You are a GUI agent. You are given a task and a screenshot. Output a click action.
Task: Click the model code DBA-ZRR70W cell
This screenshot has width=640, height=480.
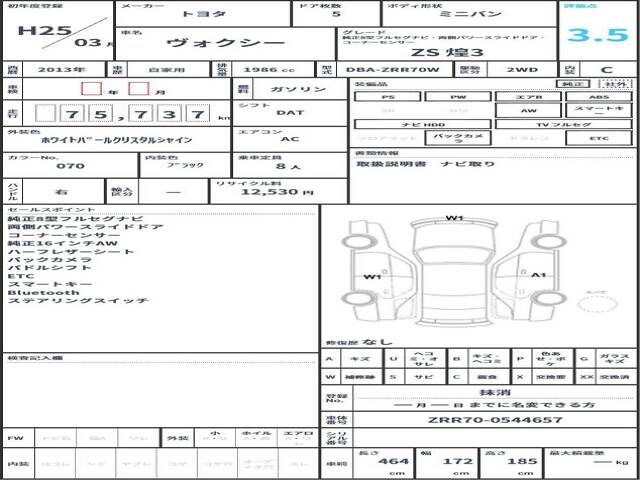(378, 70)
